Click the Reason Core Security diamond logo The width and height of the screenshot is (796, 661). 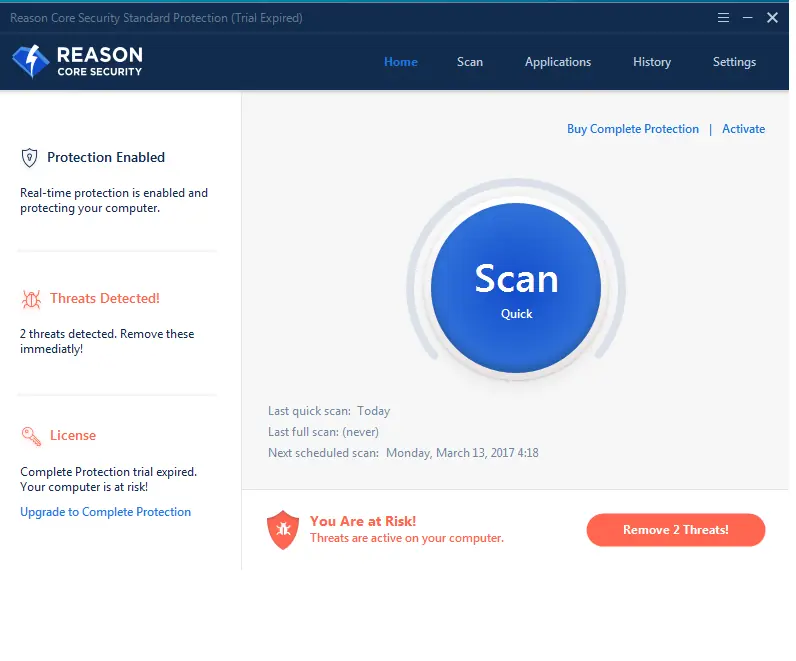coord(31,61)
